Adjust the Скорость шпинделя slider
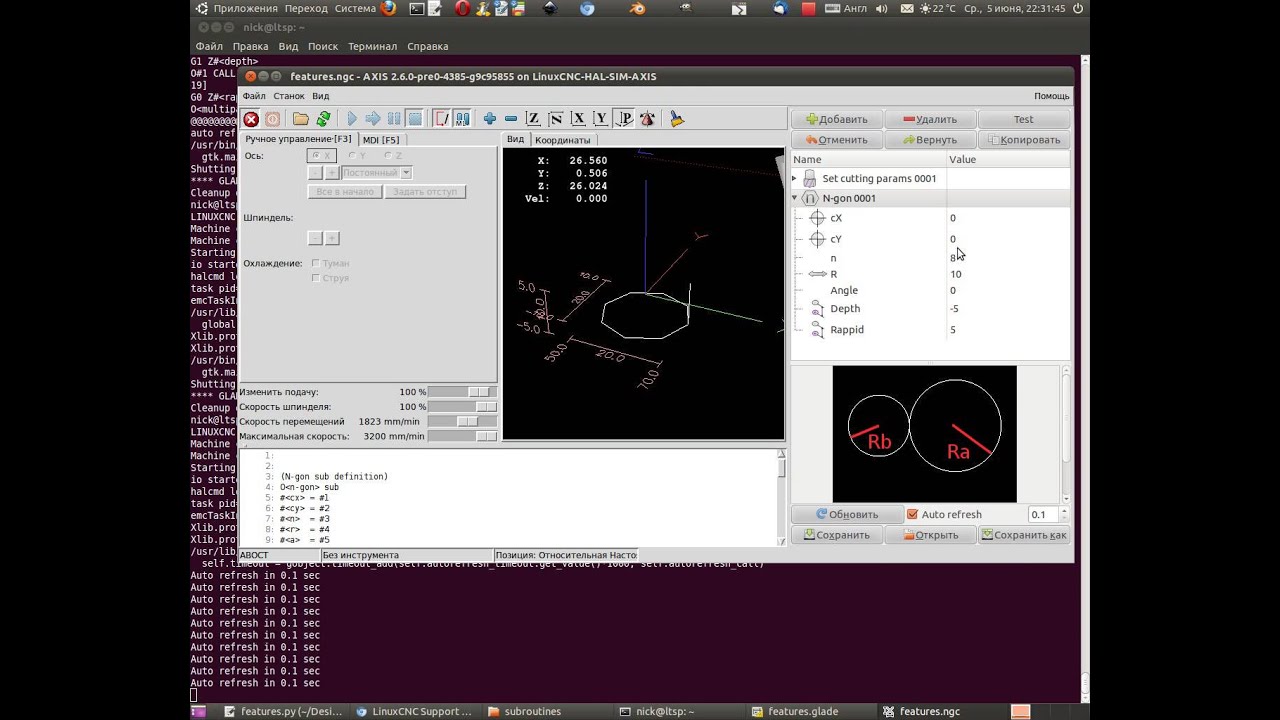 [x=462, y=407]
